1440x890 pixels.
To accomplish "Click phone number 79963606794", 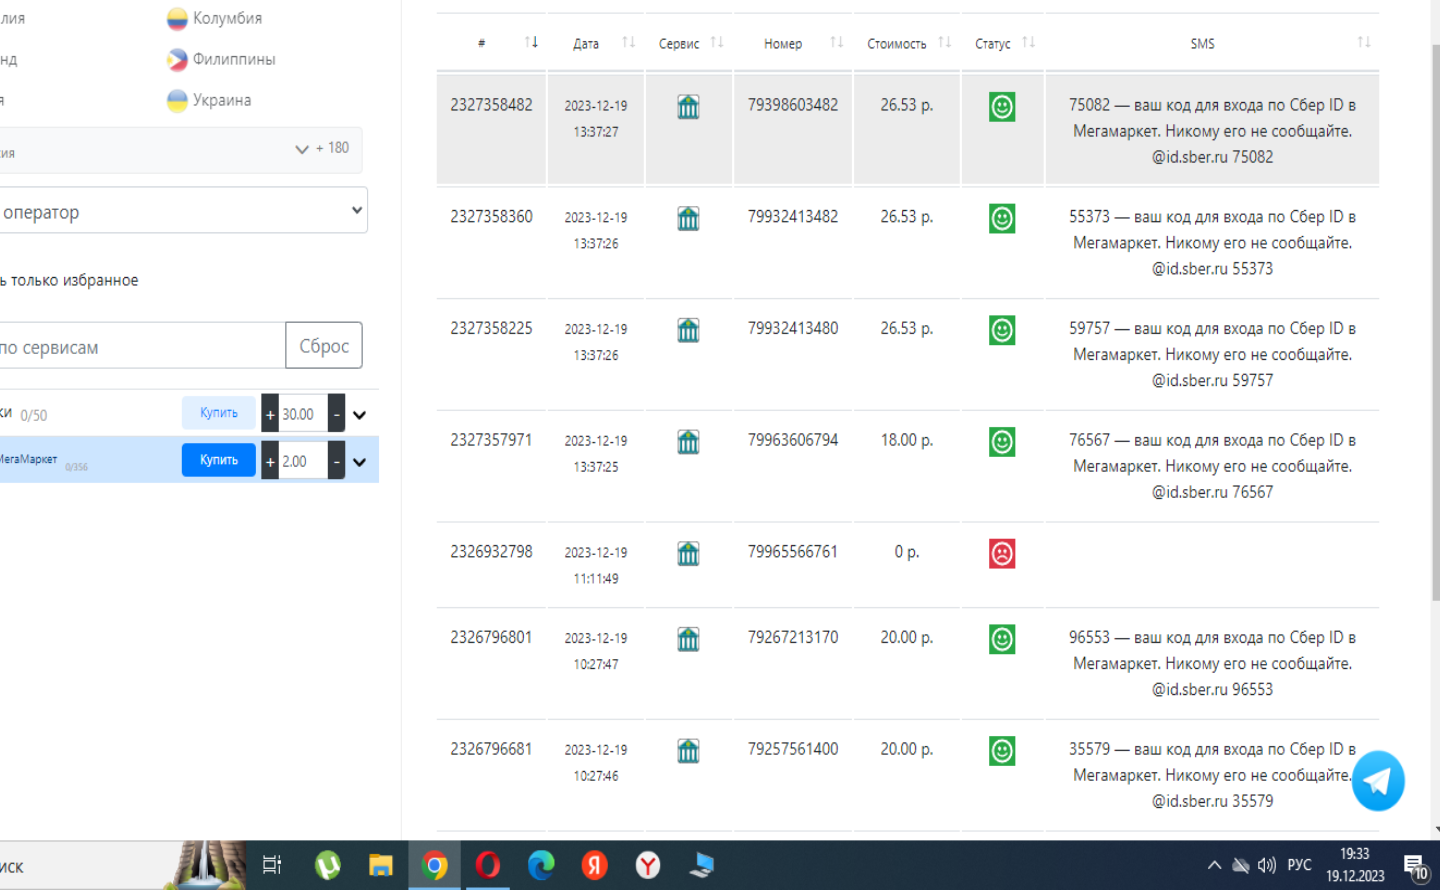I will click(x=793, y=440).
